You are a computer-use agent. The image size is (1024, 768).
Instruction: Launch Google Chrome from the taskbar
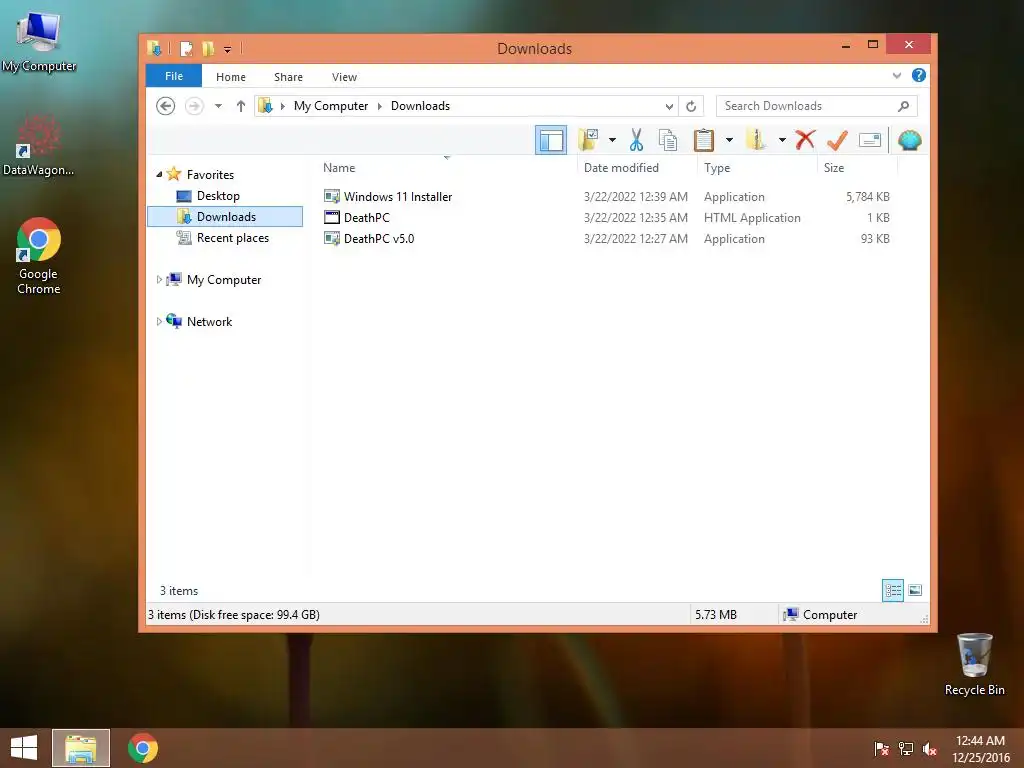pyautogui.click(x=142, y=748)
